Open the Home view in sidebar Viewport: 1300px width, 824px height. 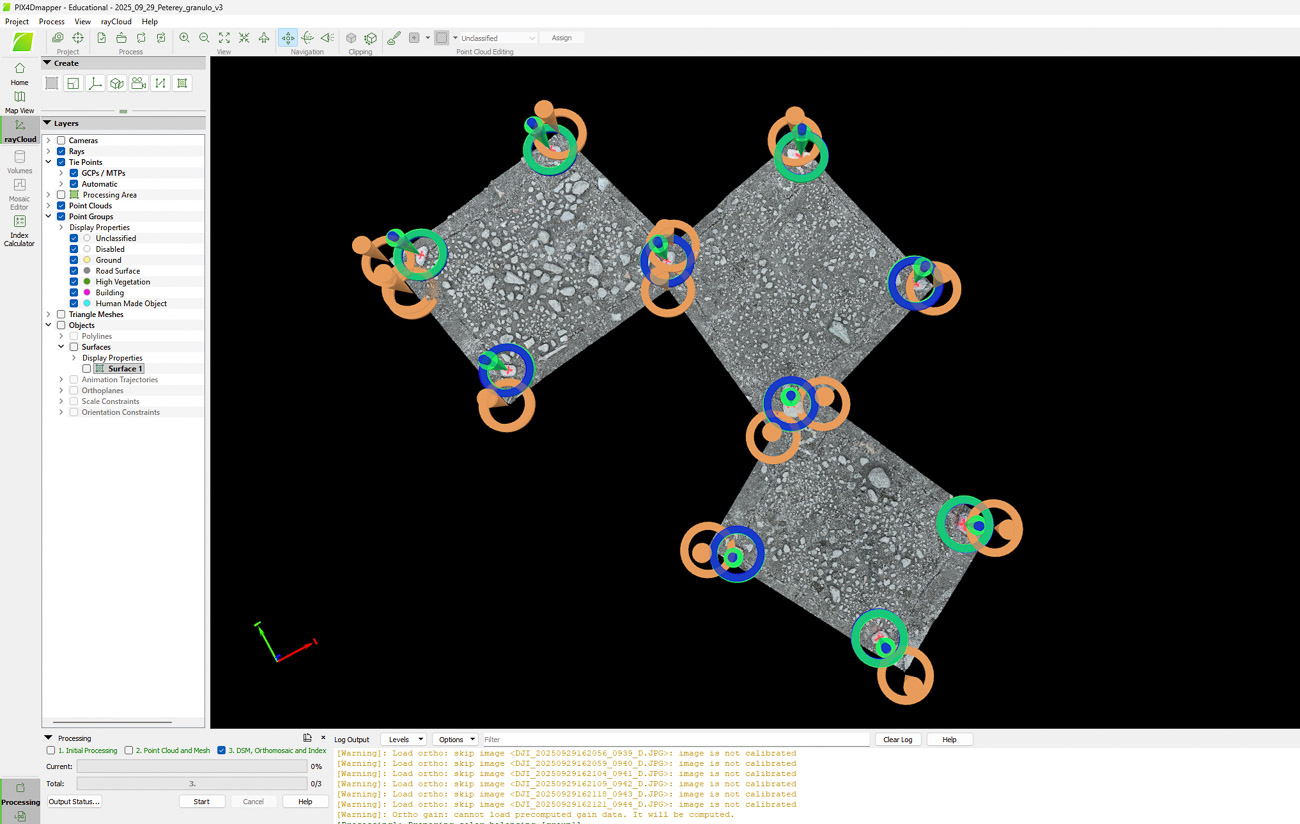pyautogui.click(x=19, y=73)
